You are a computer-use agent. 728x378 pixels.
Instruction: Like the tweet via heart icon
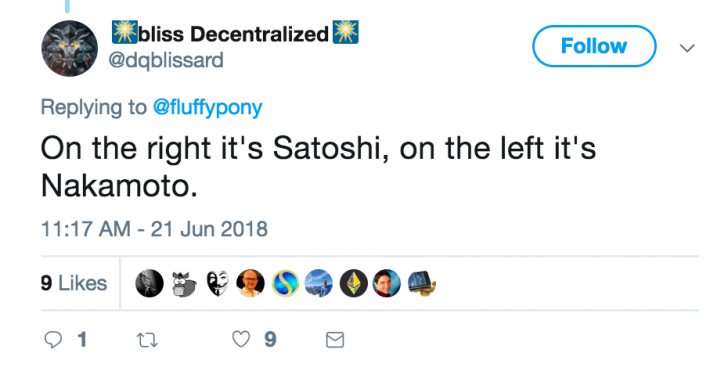[241, 339]
